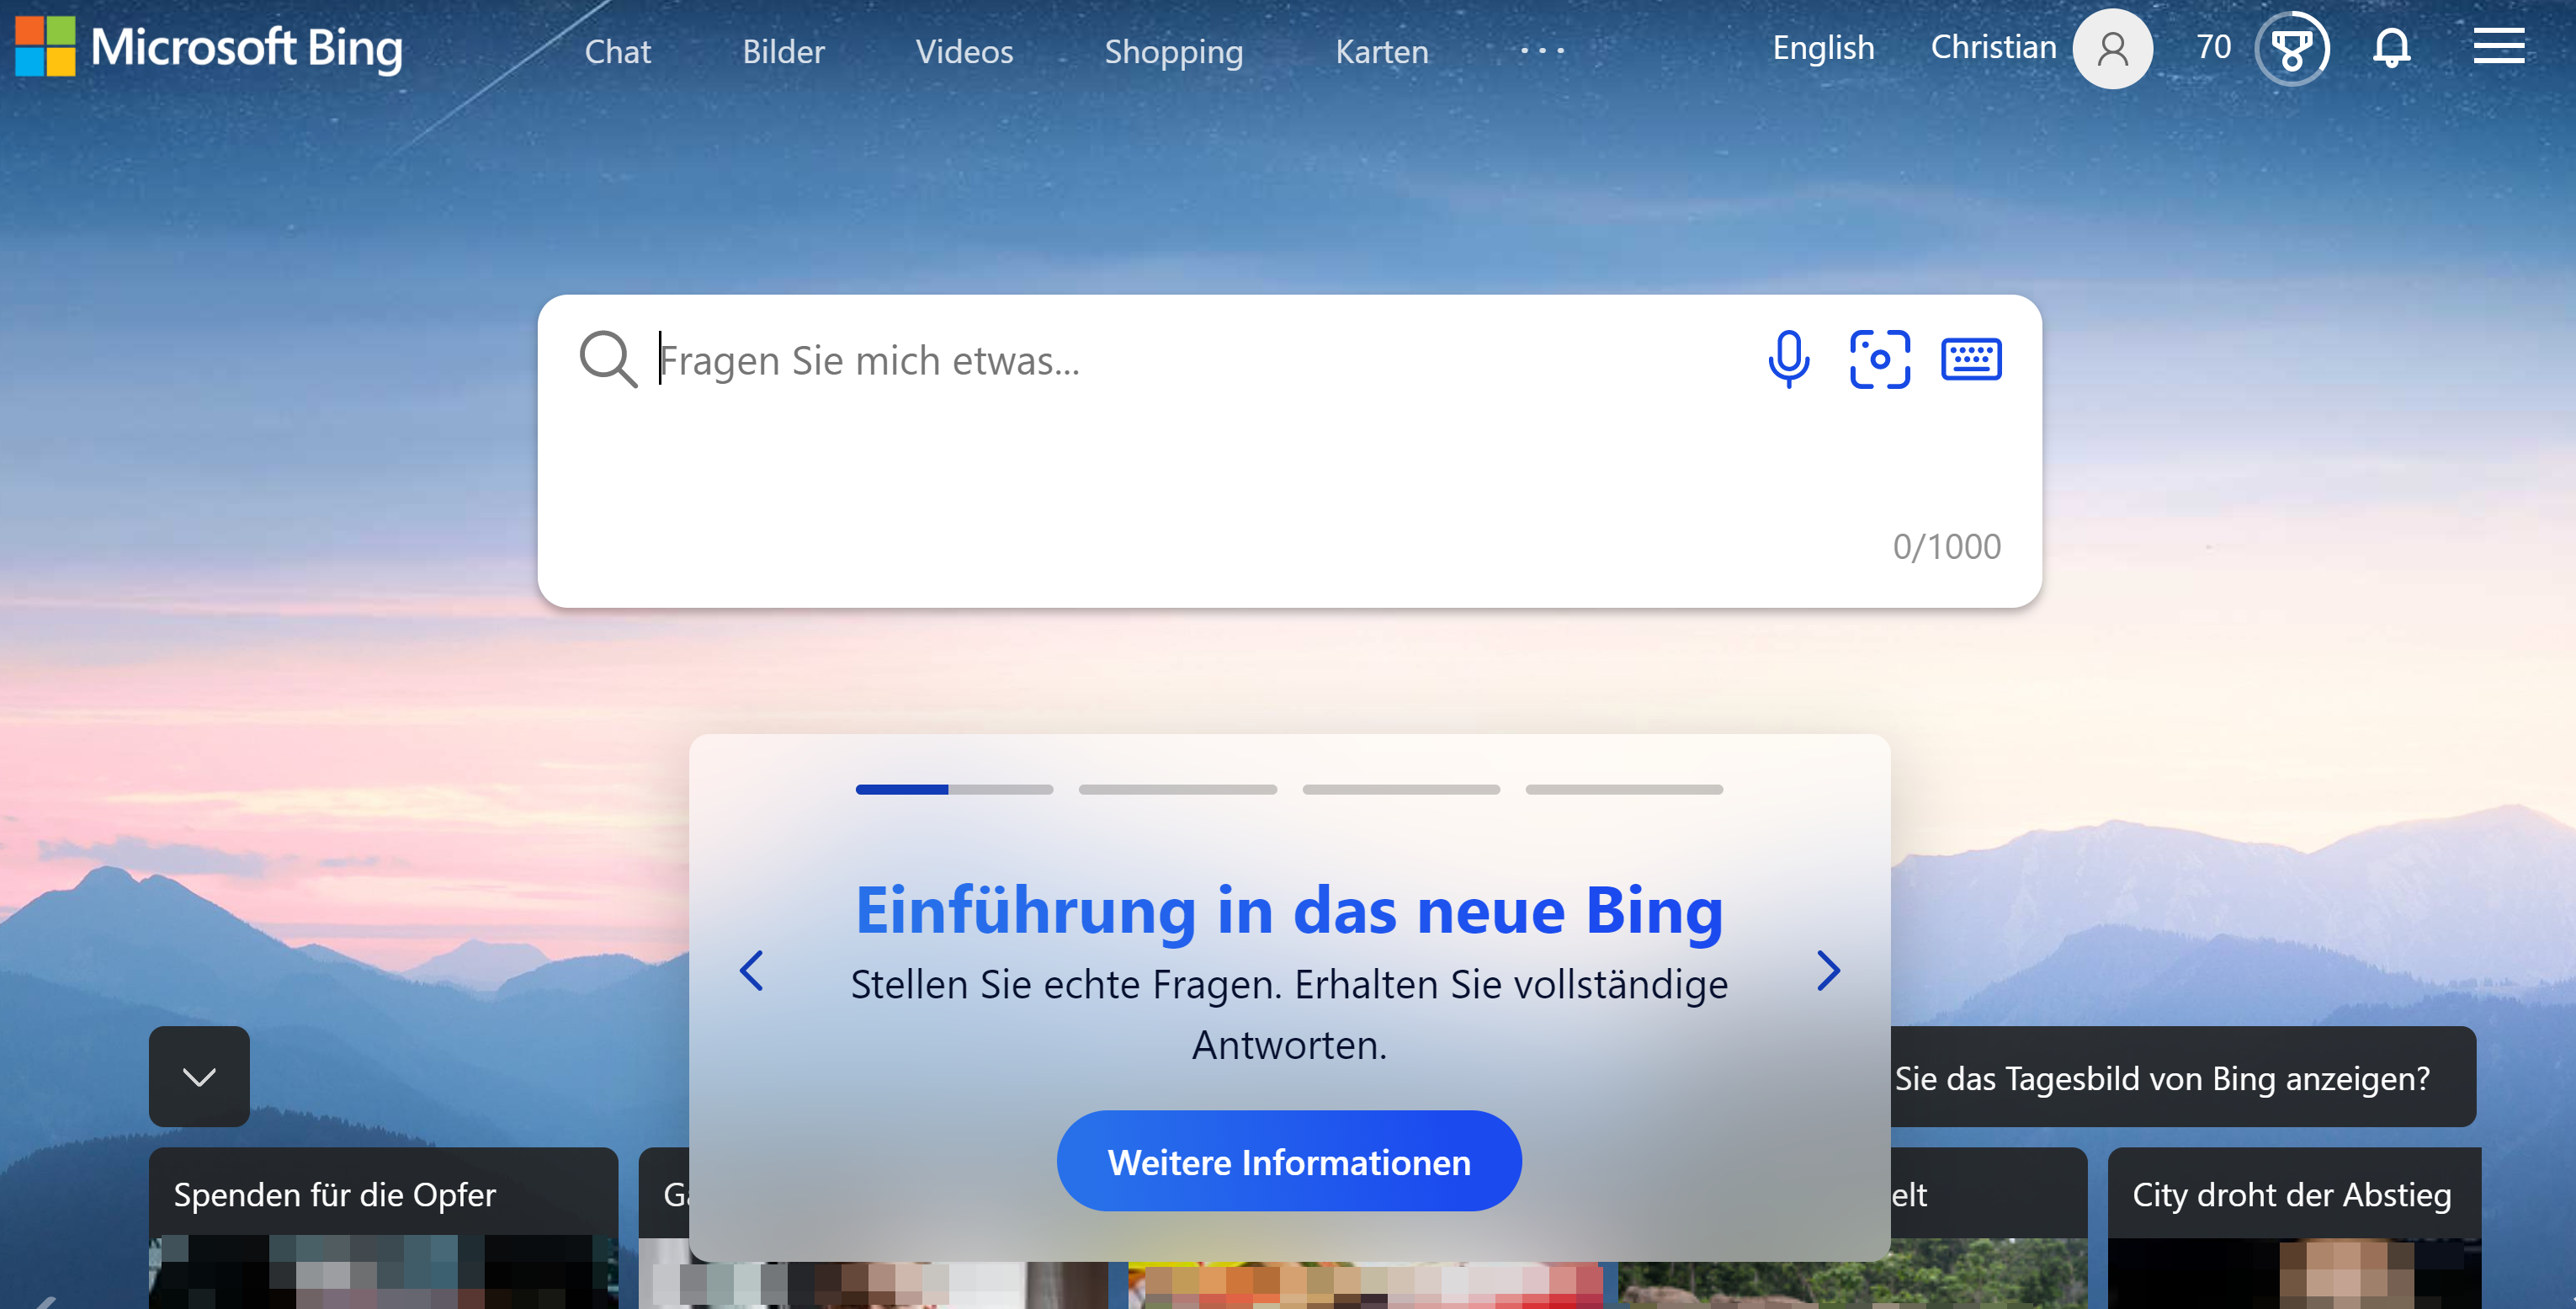
Task: Collapse the news feed with the chevron button
Action: click(197, 1077)
